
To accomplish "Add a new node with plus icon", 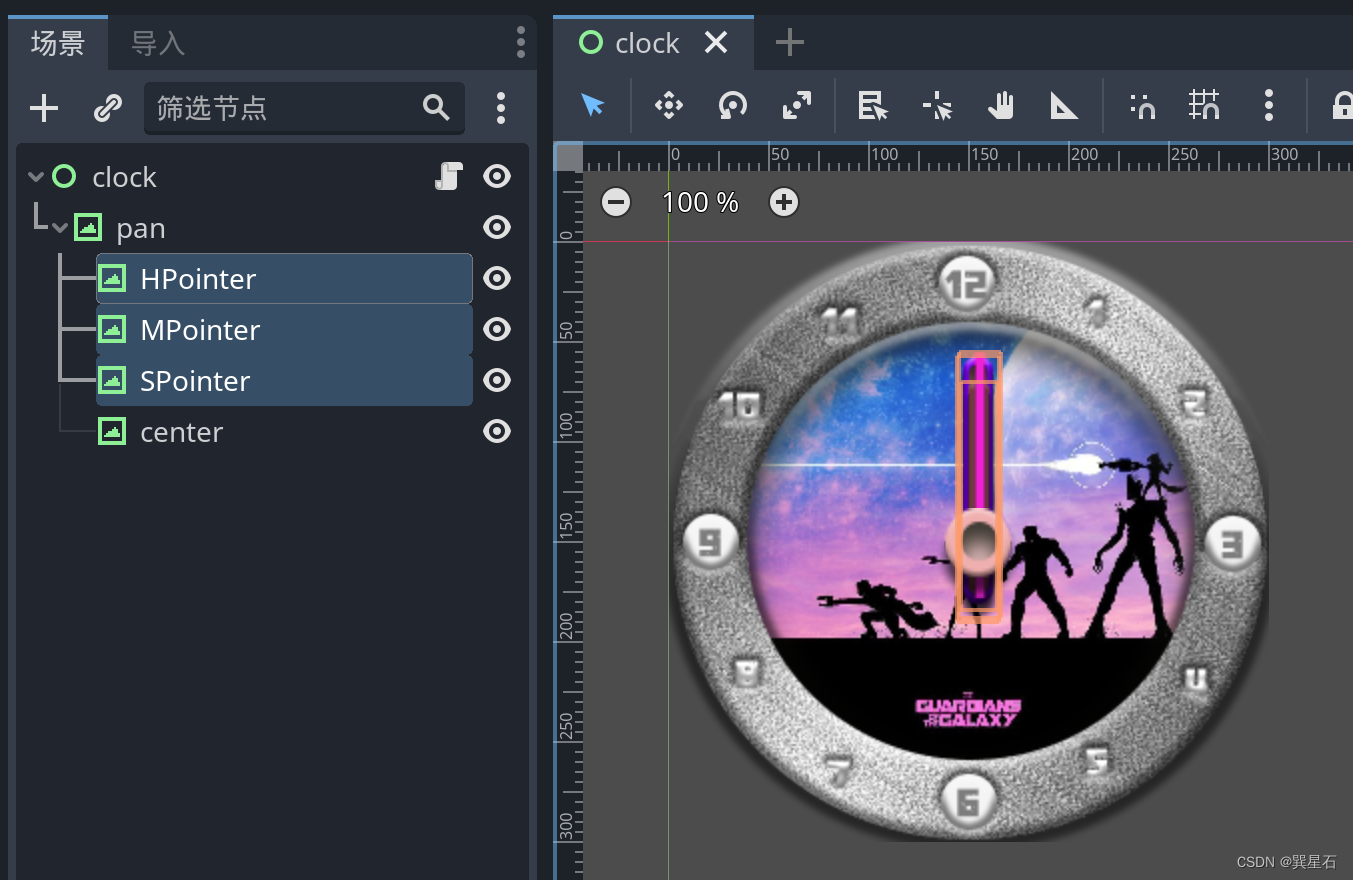I will point(44,108).
